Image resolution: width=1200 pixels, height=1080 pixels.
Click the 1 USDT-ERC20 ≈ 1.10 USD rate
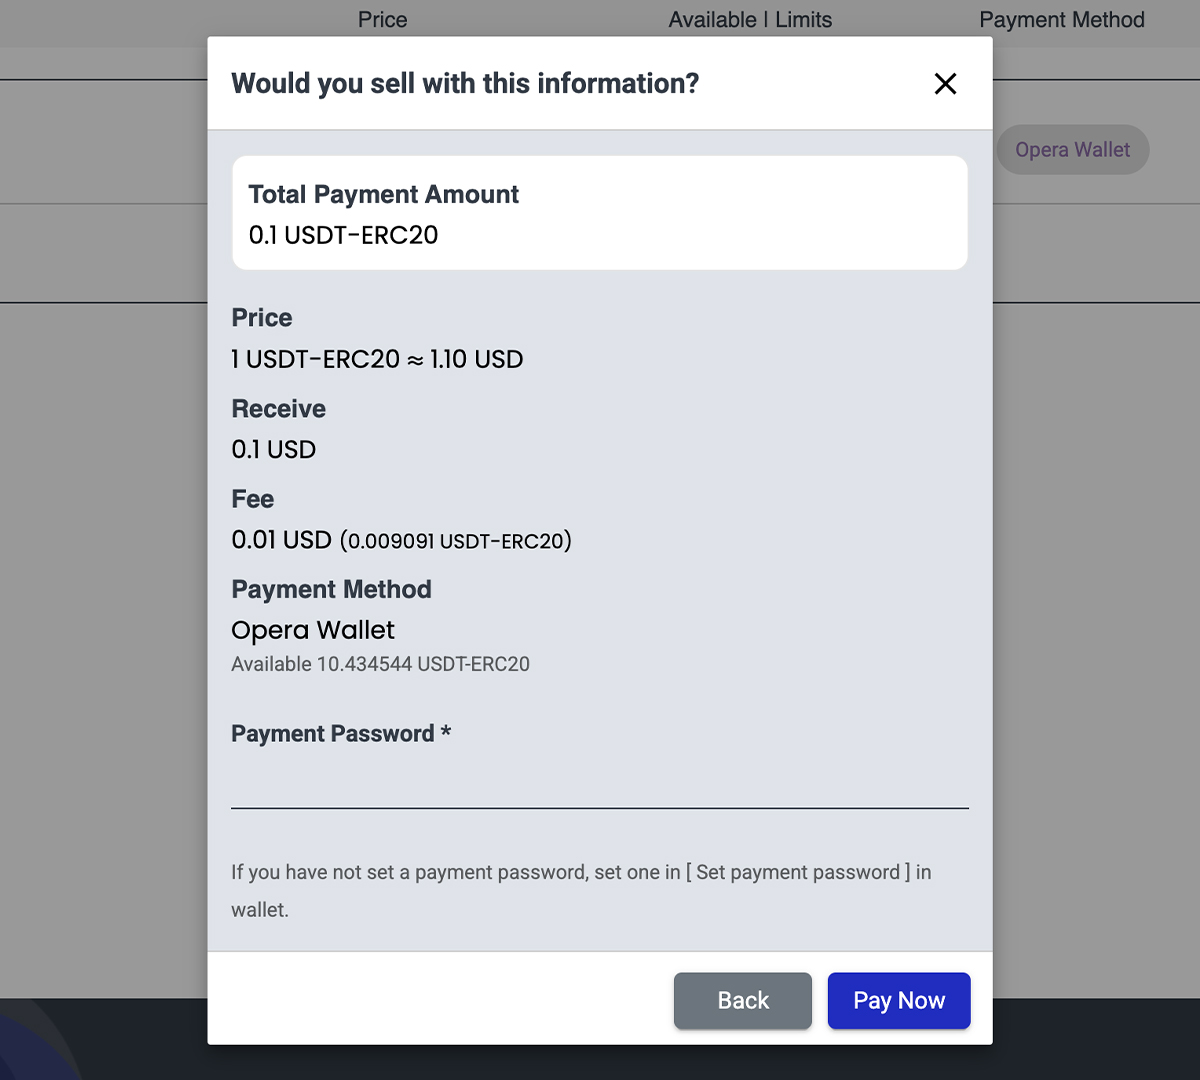(377, 359)
